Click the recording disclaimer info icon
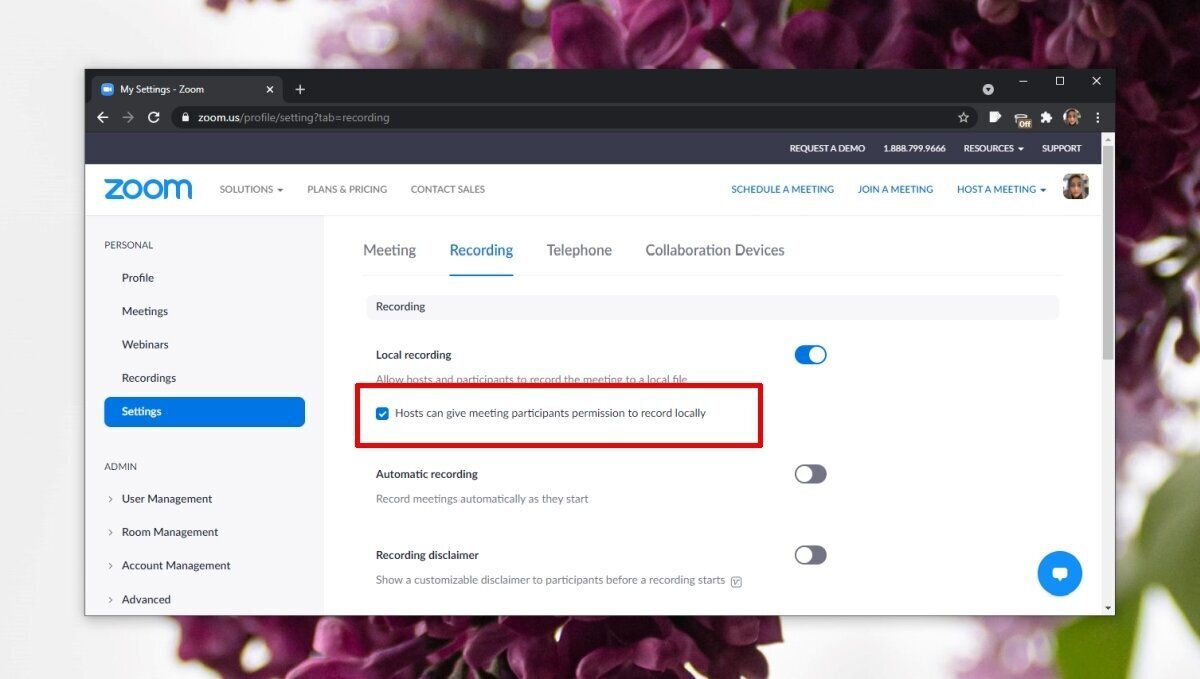Screen dimensions: 1200x679 [736, 581]
